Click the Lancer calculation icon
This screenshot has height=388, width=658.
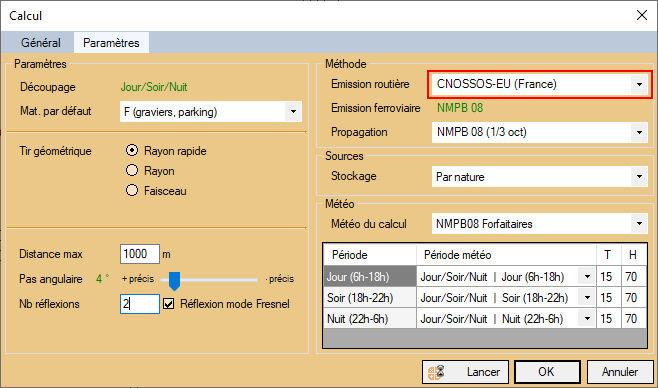coord(436,372)
